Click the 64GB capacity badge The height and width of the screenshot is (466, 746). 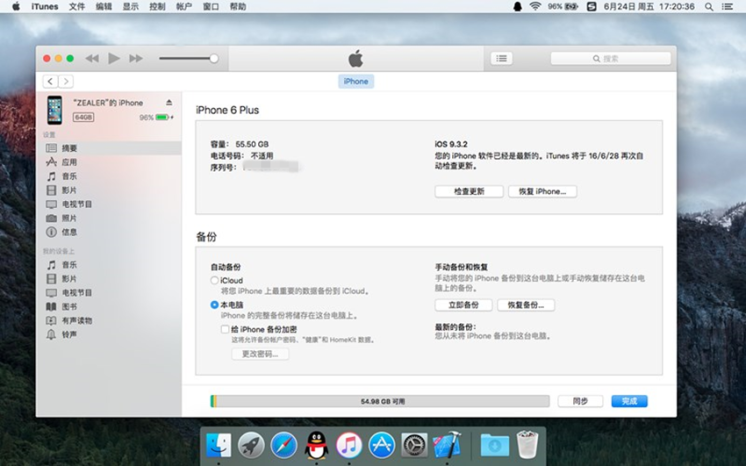(83, 117)
